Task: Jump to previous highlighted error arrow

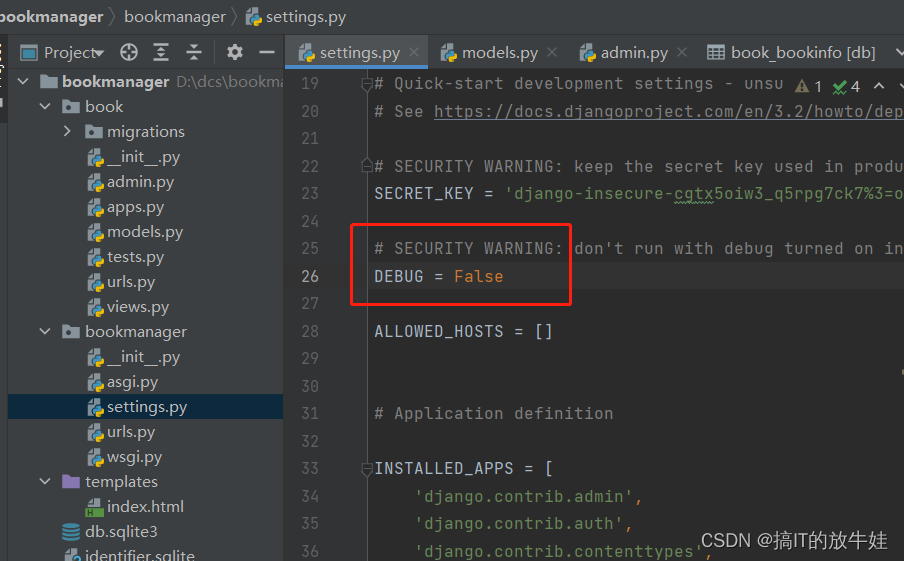Action: 879,86
